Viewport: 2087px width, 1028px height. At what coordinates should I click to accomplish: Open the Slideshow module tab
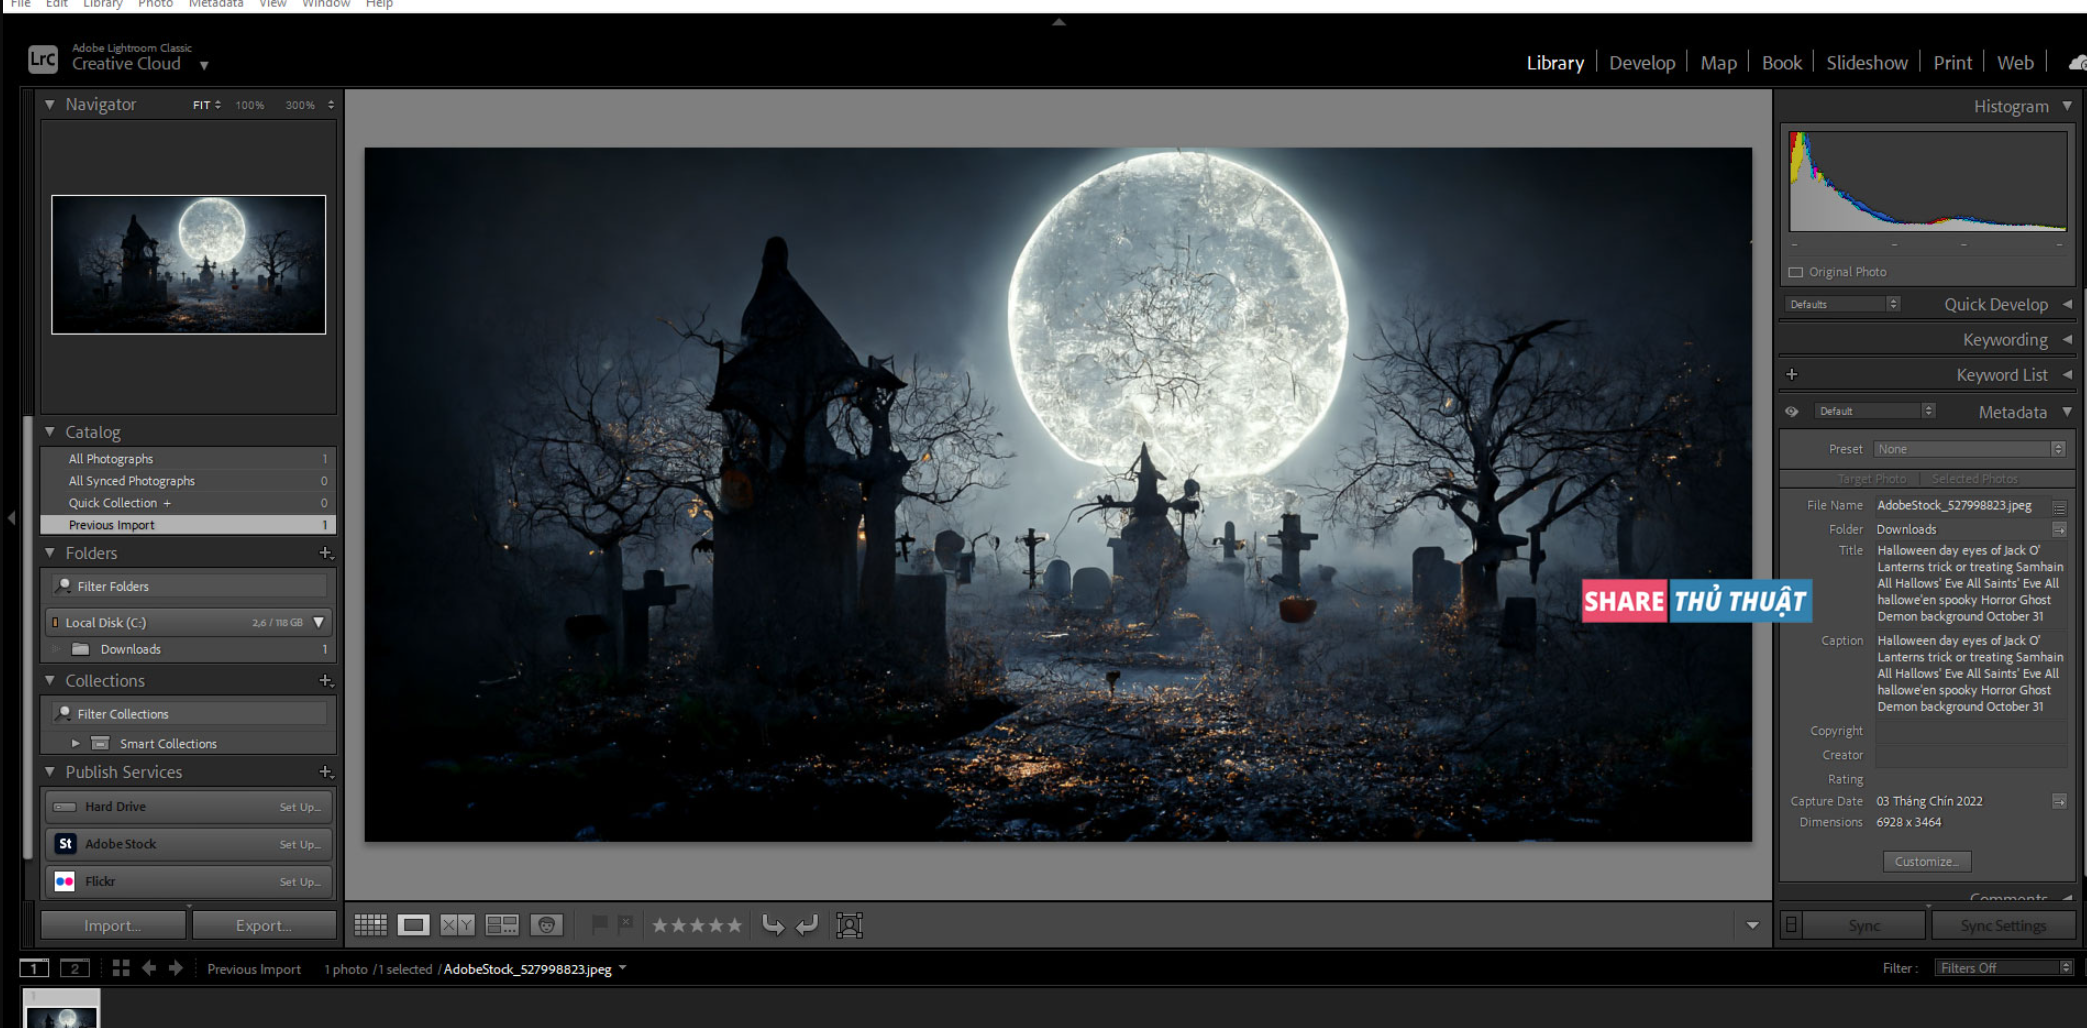tap(1866, 63)
